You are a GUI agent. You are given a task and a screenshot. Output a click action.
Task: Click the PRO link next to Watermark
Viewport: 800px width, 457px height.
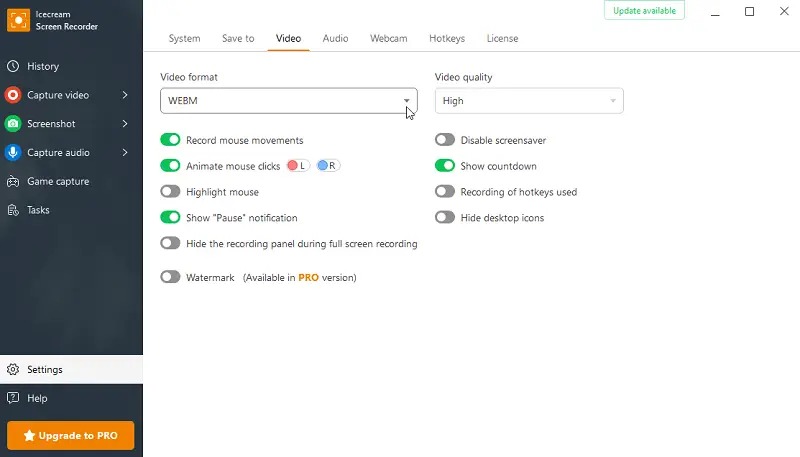[x=309, y=277]
